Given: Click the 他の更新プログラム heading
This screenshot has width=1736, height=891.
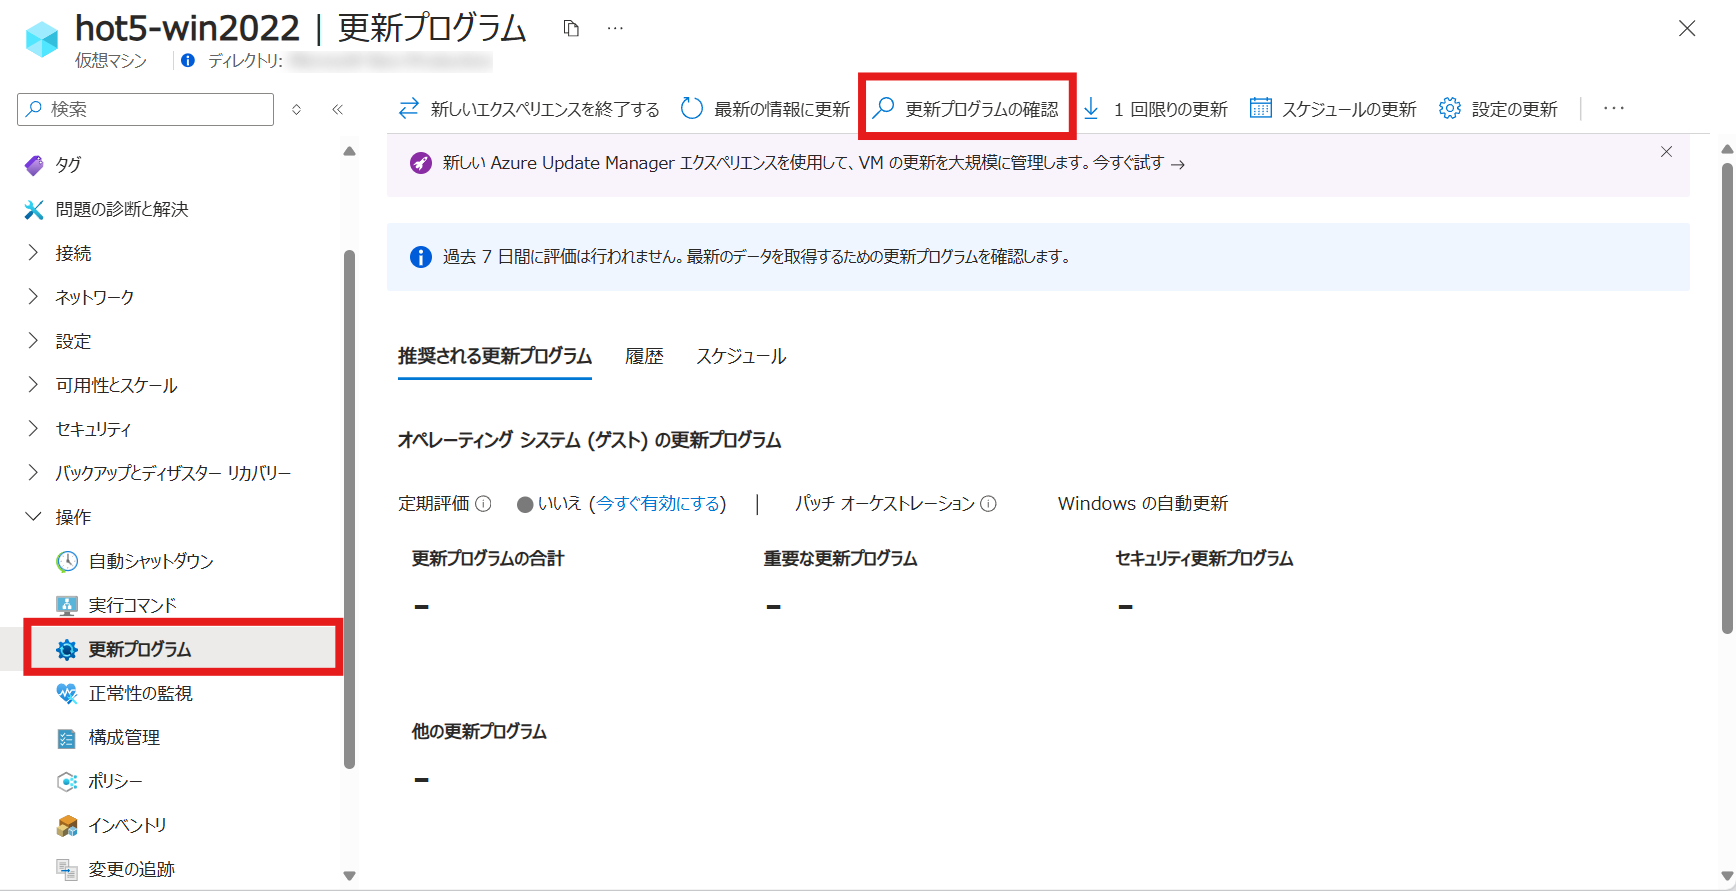Looking at the screenshot, I should tap(479, 732).
